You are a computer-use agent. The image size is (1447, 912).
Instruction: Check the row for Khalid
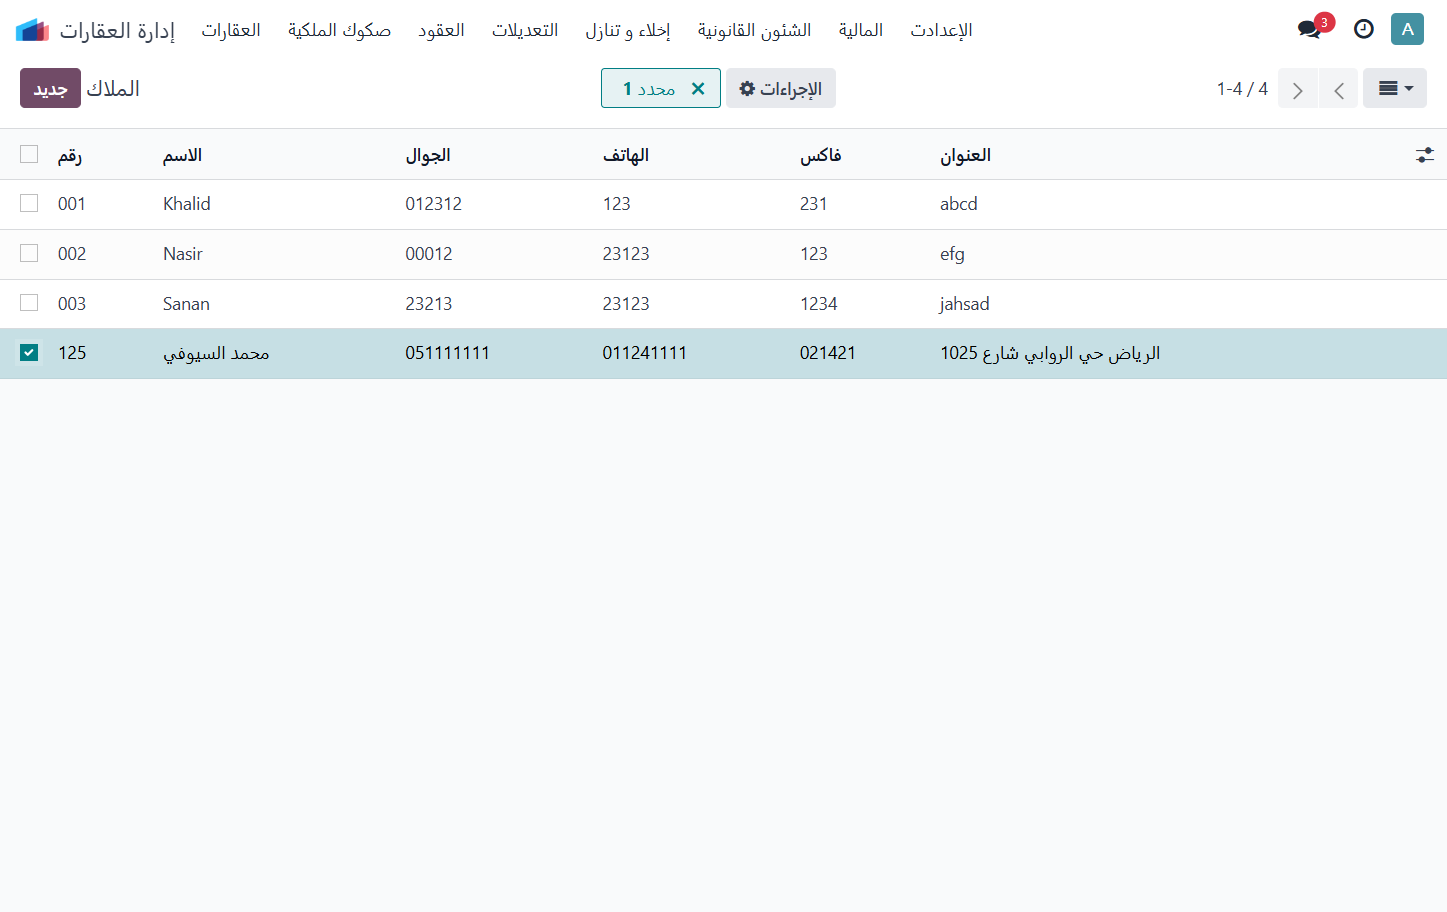coord(29,203)
